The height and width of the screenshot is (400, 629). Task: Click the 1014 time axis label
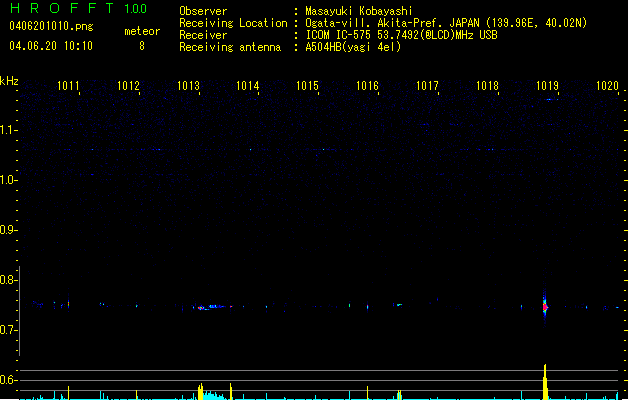(248, 86)
